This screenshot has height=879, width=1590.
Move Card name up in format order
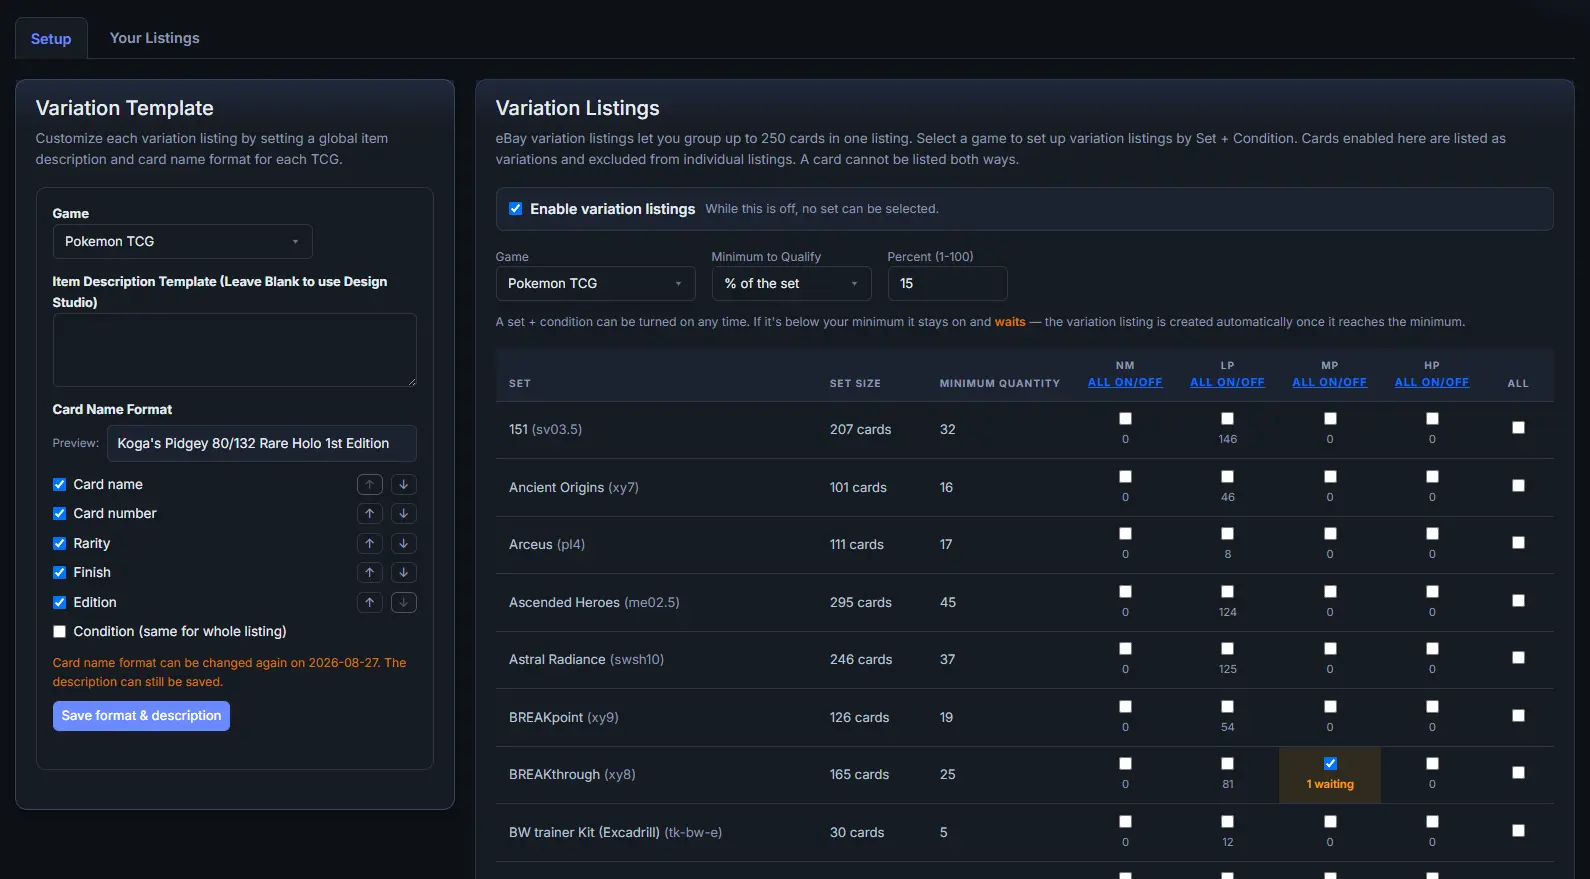(370, 485)
